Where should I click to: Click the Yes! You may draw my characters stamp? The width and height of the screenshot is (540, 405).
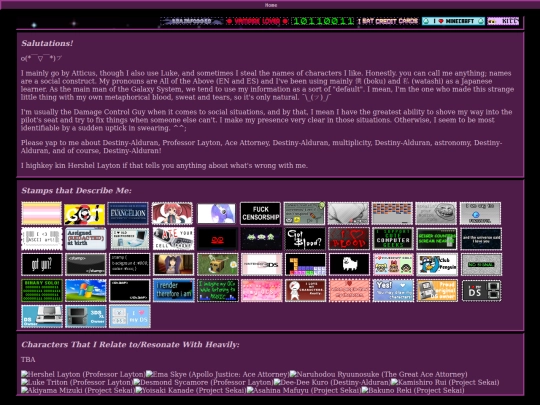pyautogui.click(x=393, y=291)
